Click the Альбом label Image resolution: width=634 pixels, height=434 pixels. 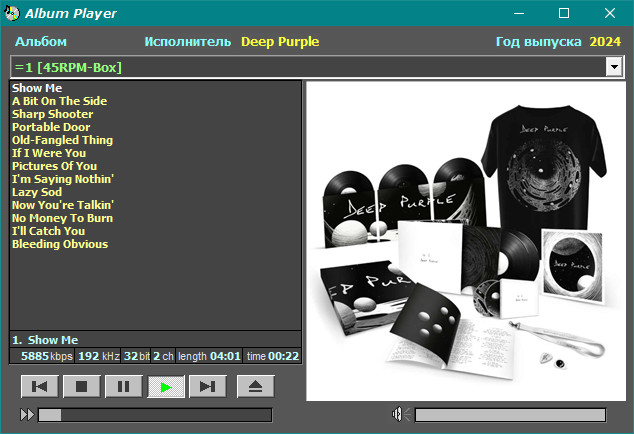click(41, 41)
